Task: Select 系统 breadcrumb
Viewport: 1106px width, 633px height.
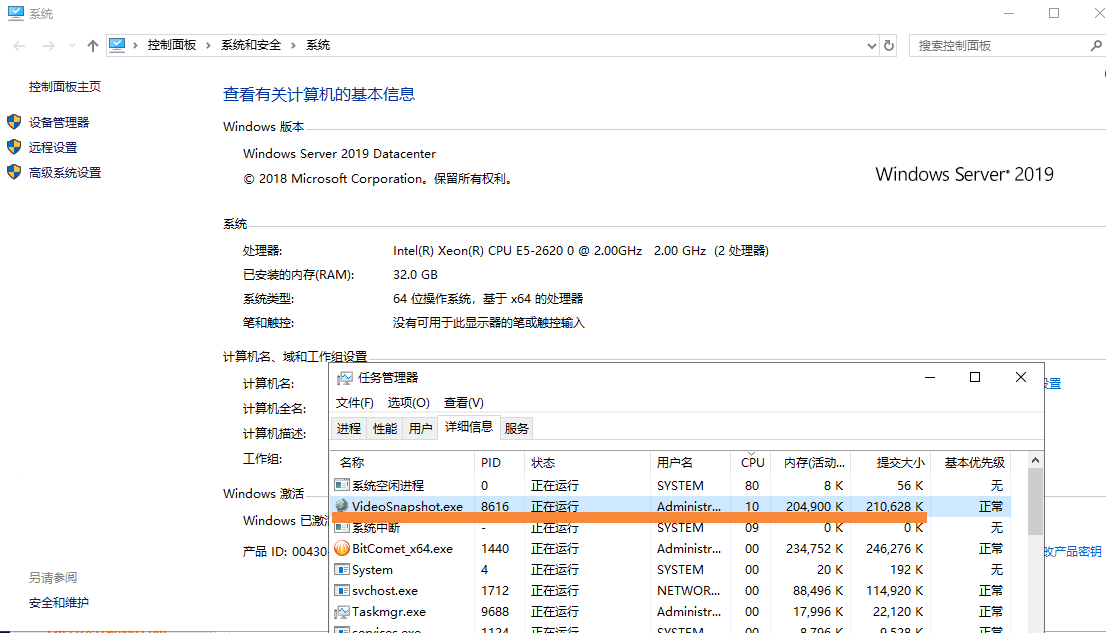Action: pos(318,45)
